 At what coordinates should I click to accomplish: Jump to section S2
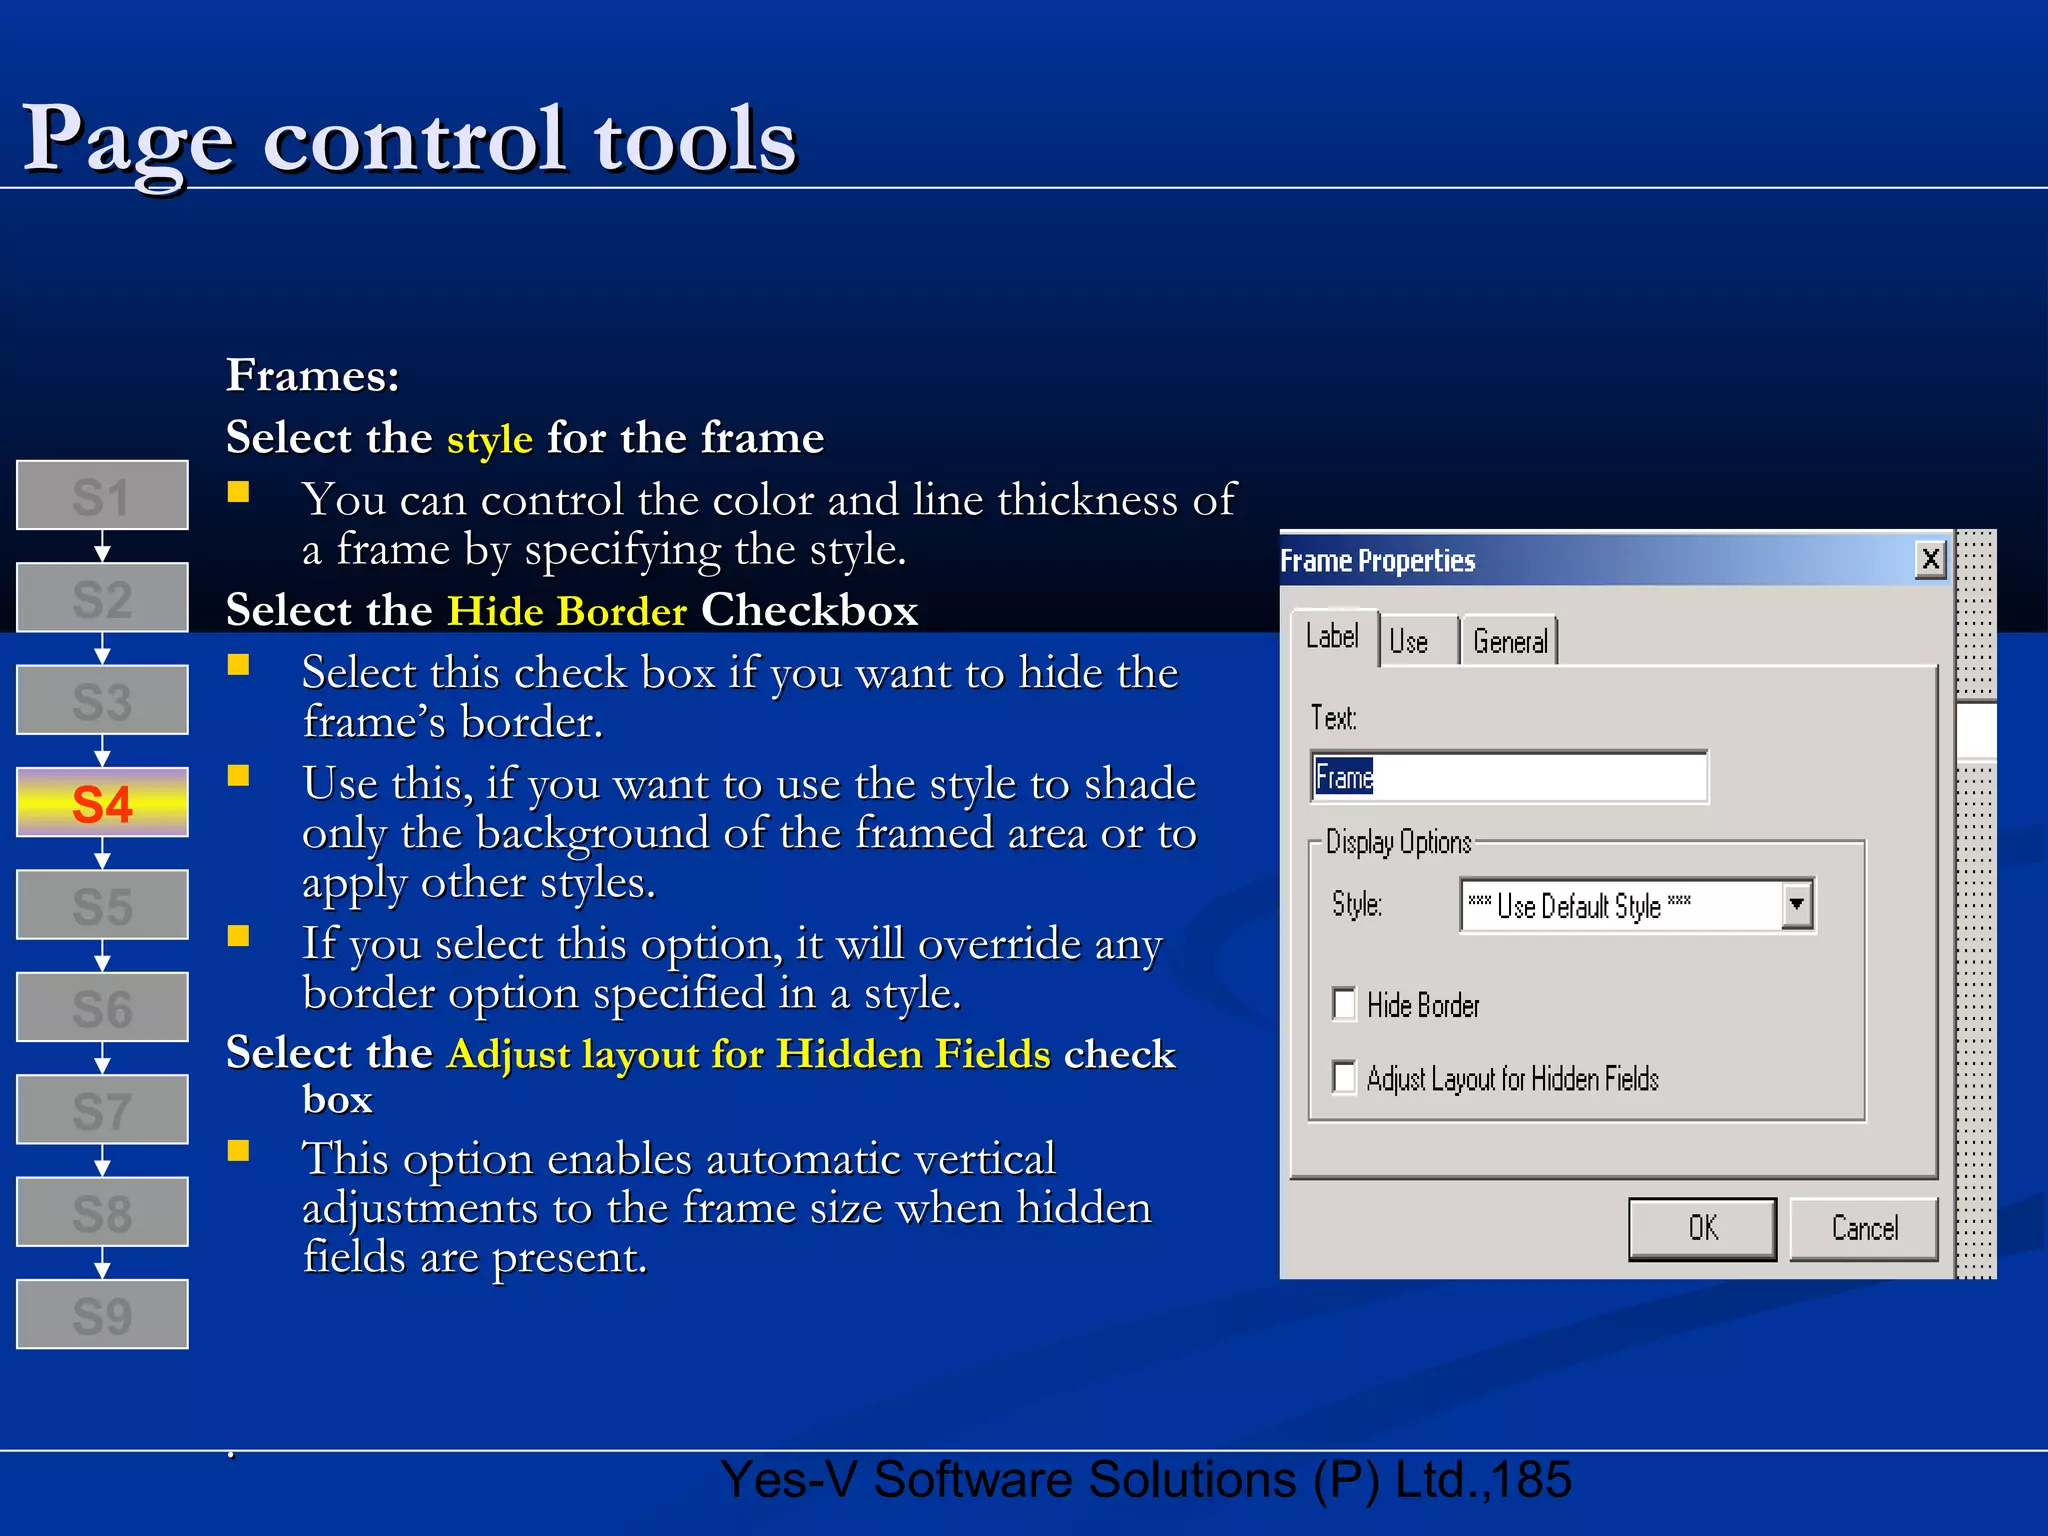coord(102,598)
